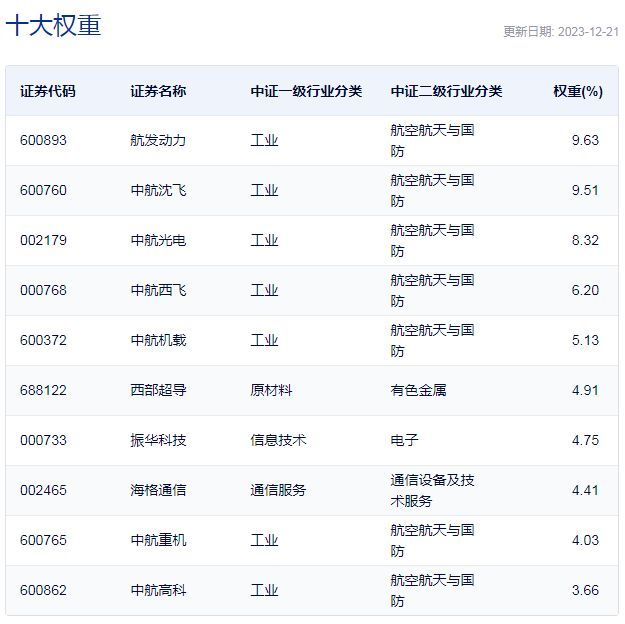Click the 有色金属 sub-industry cell
This screenshot has width=625, height=624.
(x=419, y=390)
